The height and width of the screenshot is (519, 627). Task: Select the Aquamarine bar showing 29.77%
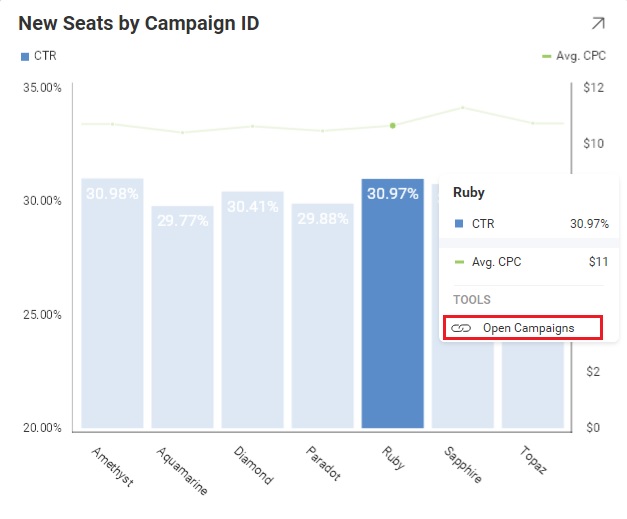(182, 318)
